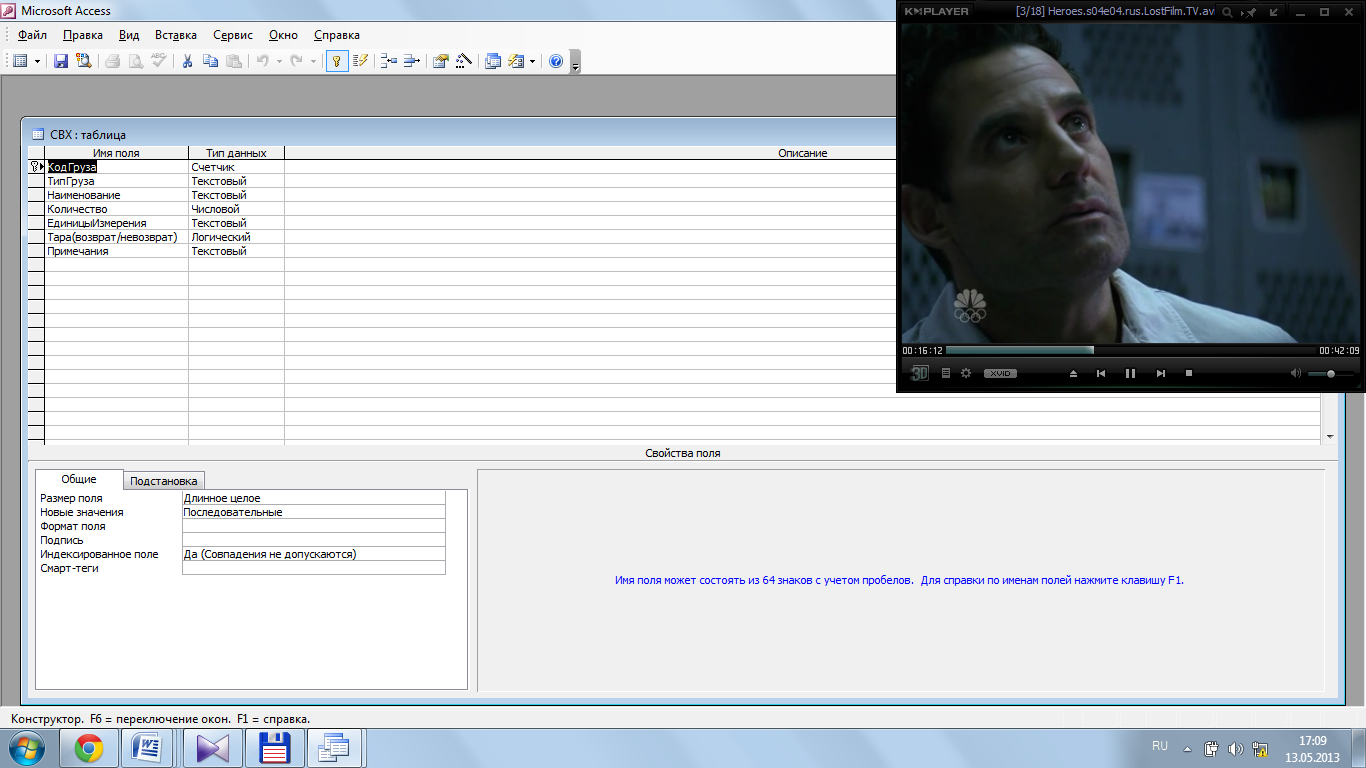Image resolution: width=1366 pixels, height=768 pixels.
Task: Select the Количество field name cell
Action: 116,209
